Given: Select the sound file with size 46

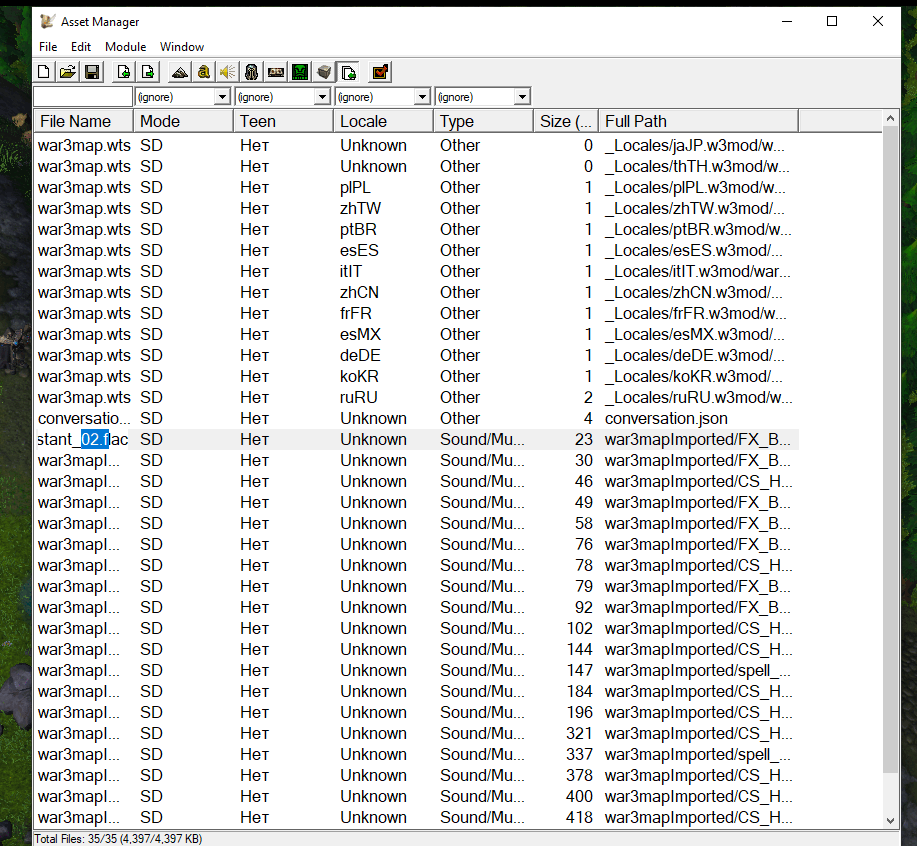Looking at the screenshot, I should [x=416, y=481].
